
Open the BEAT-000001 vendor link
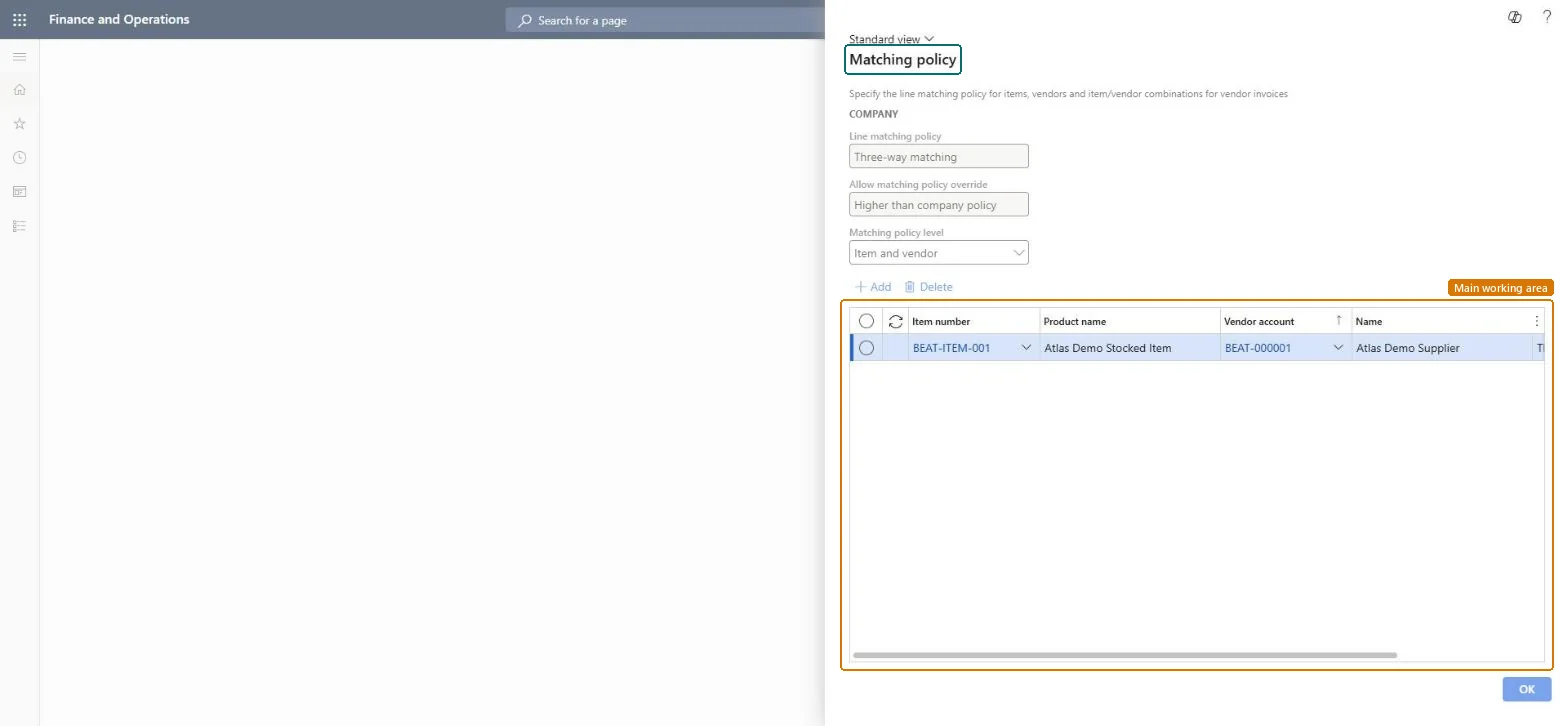pyautogui.click(x=1258, y=348)
